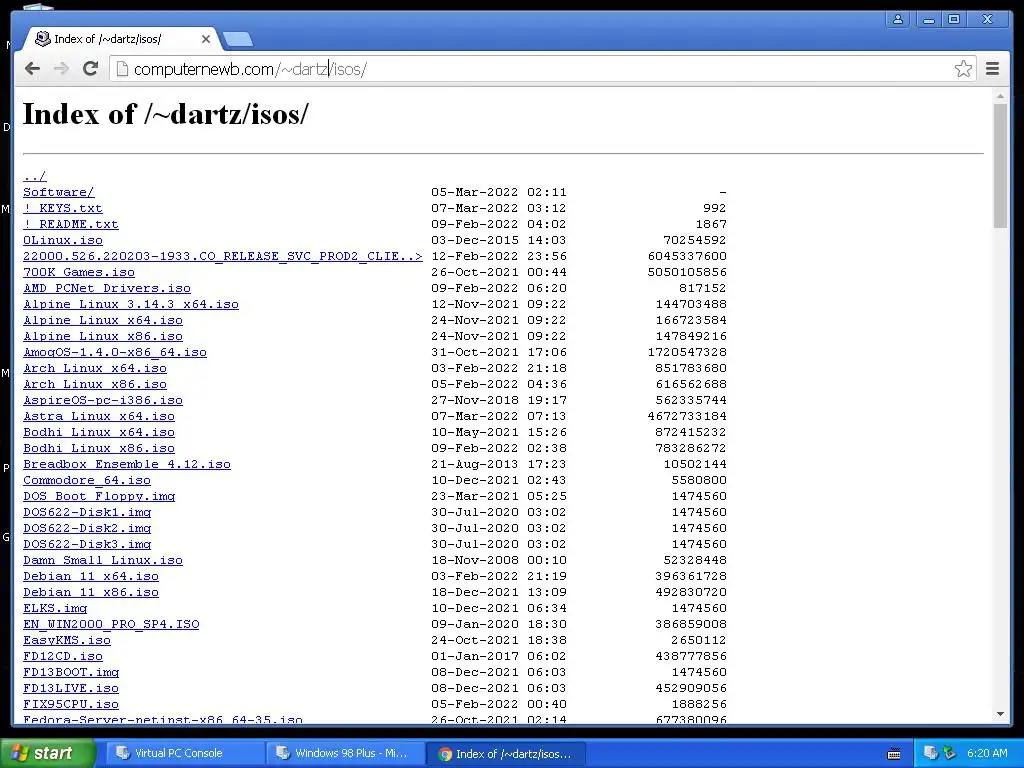The image size is (1024, 768).
Task: Click the clock showing 6:20 AM
Action: tap(987, 753)
